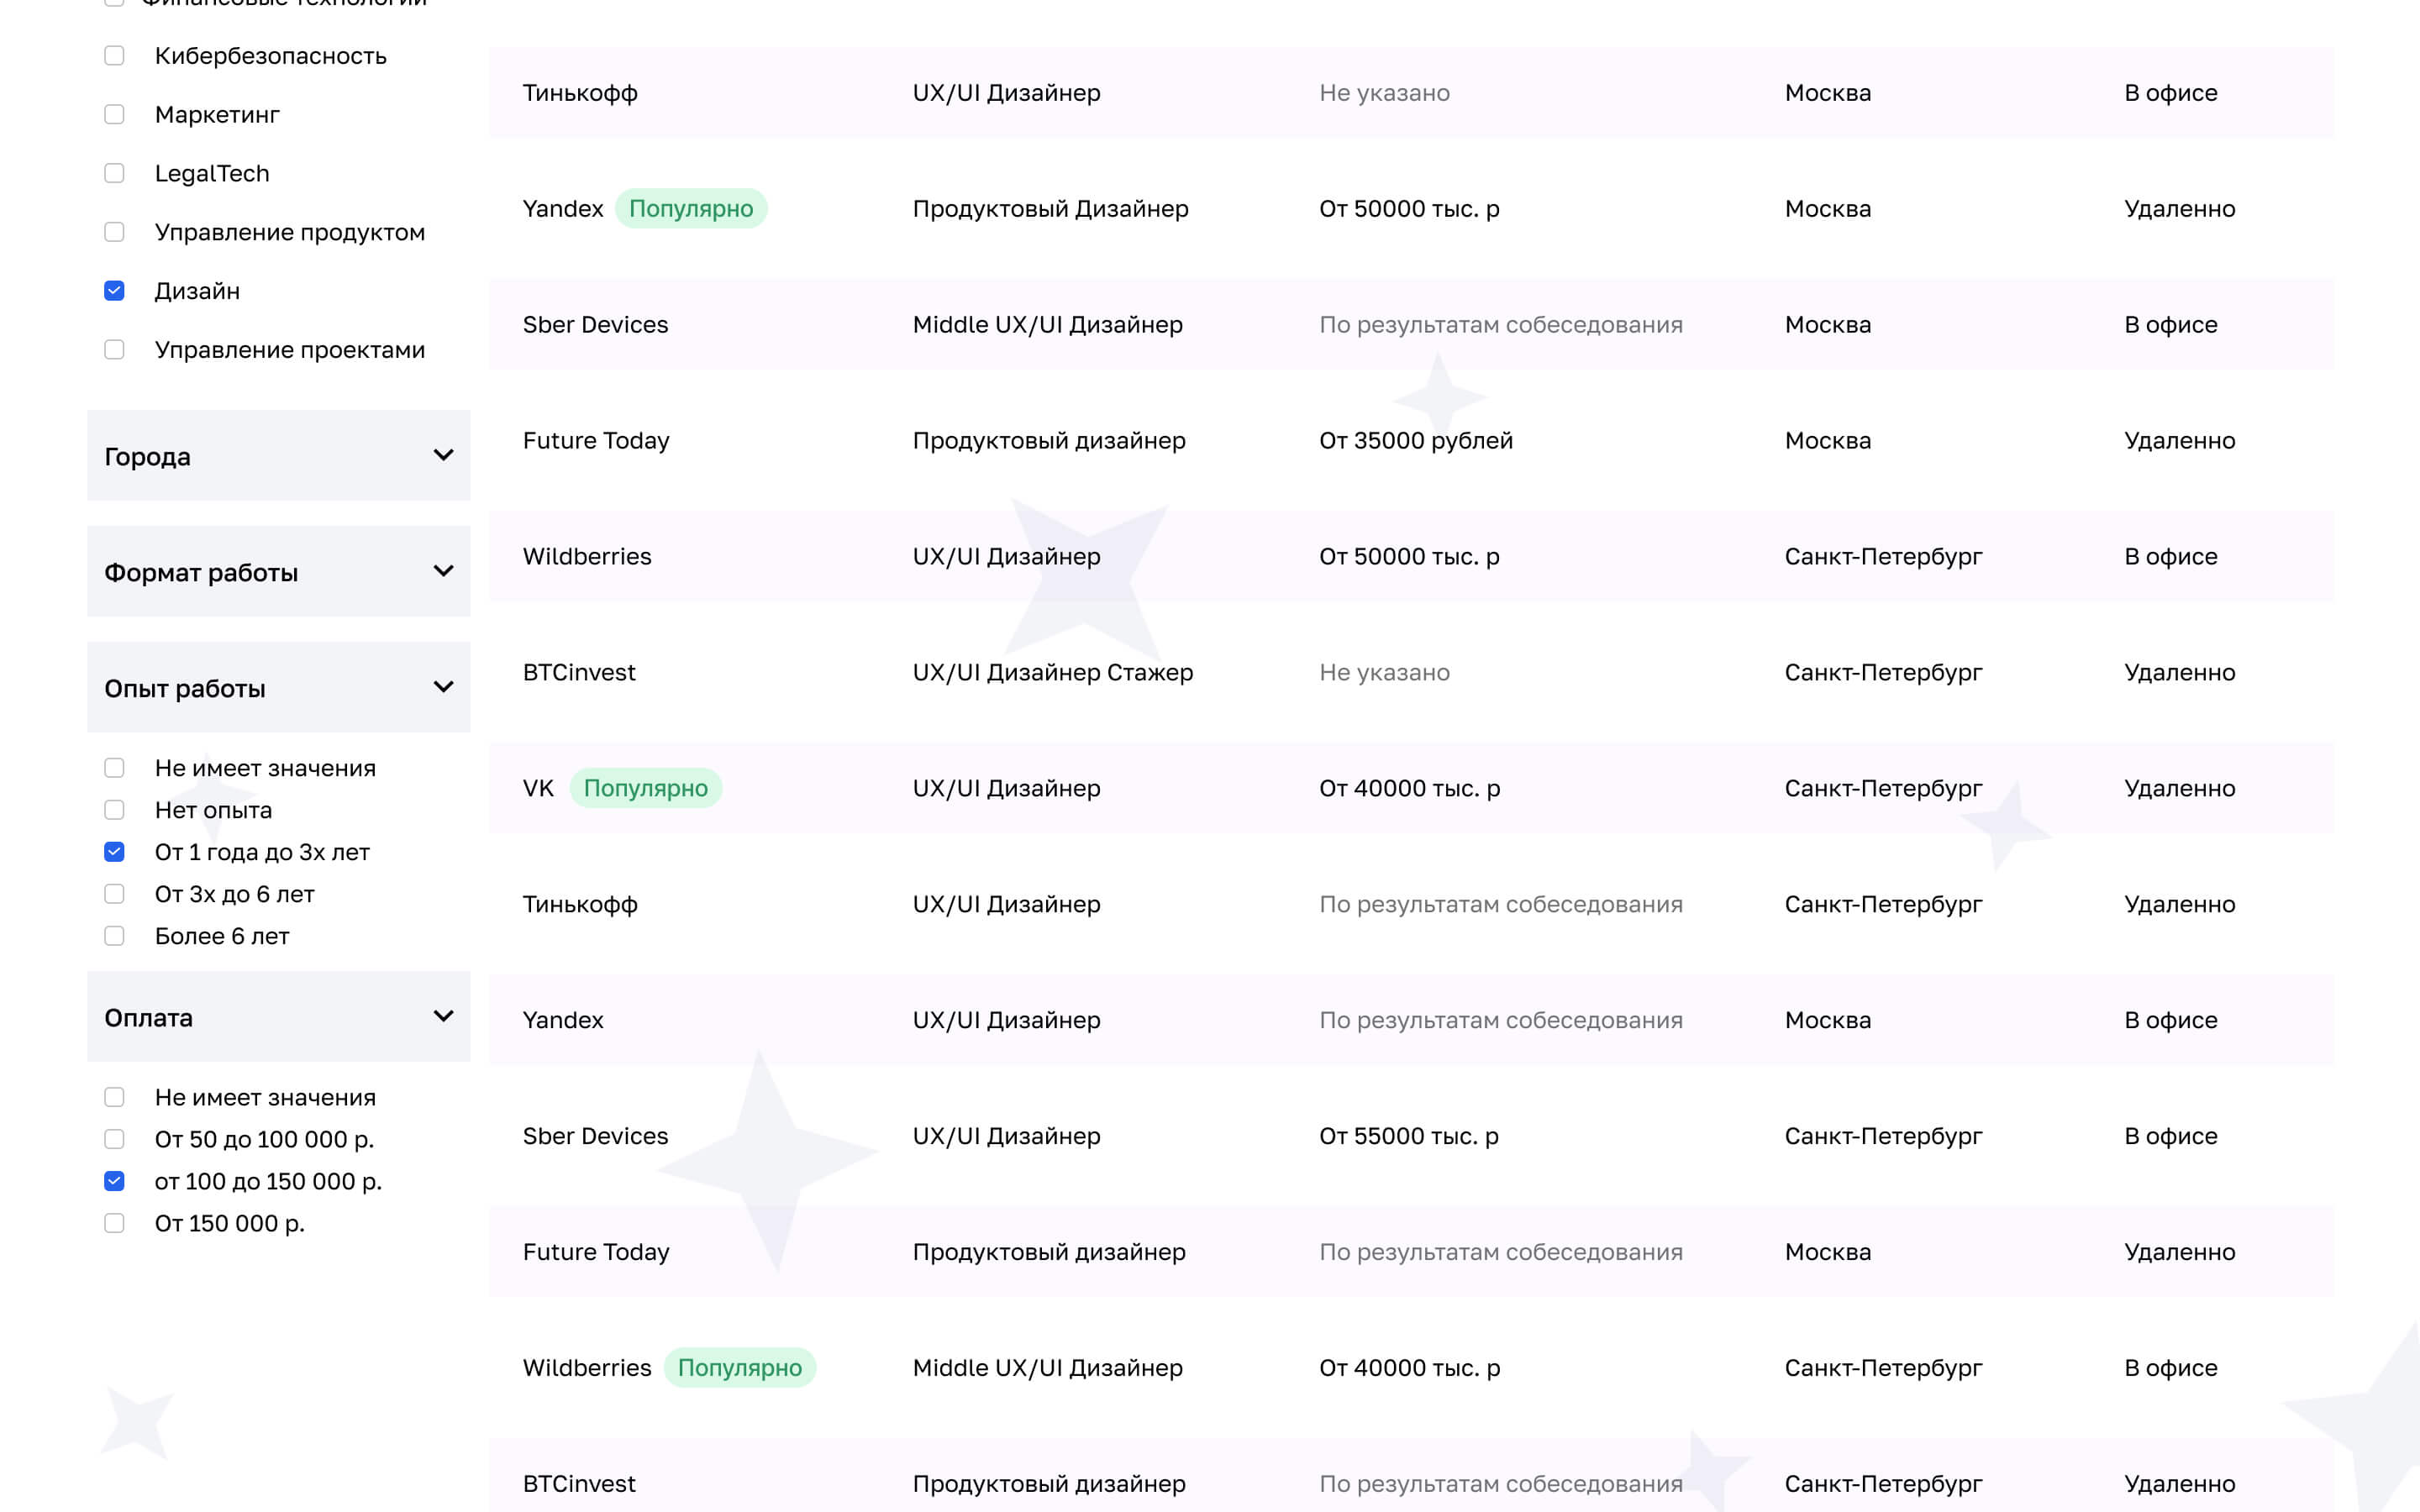This screenshot has width=2420, height=1512.
Task: Expand the Города dropdown chevron
Action: (443, 456)
